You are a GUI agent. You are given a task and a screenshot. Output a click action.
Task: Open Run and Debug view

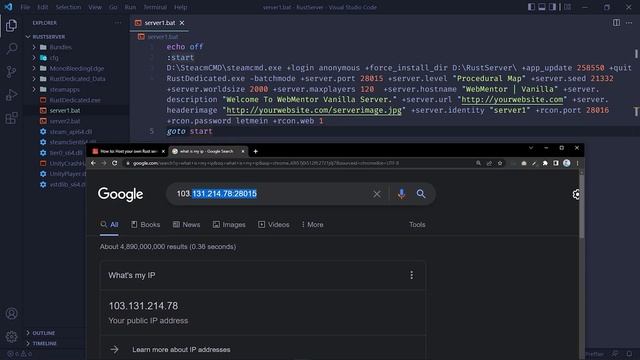(x=11, y=95)
